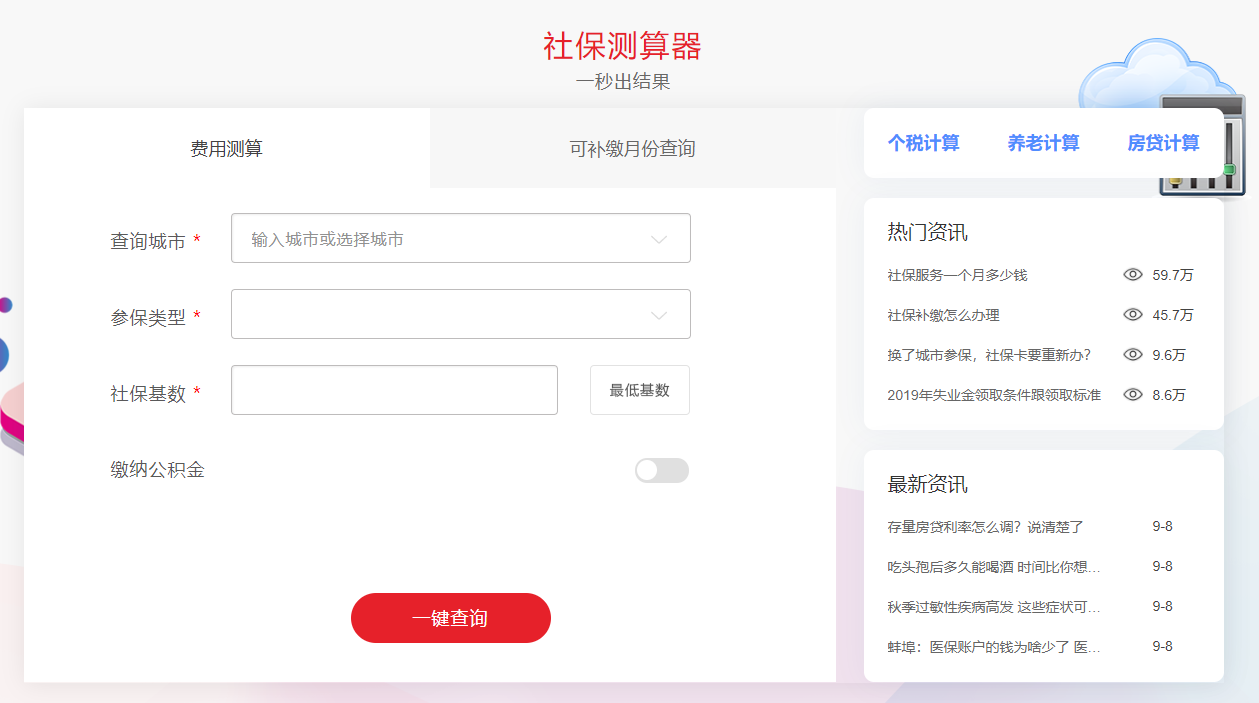Switch to the 费用测算 tab
Screen dimensions: 1259x703
[x=227, y=148]
